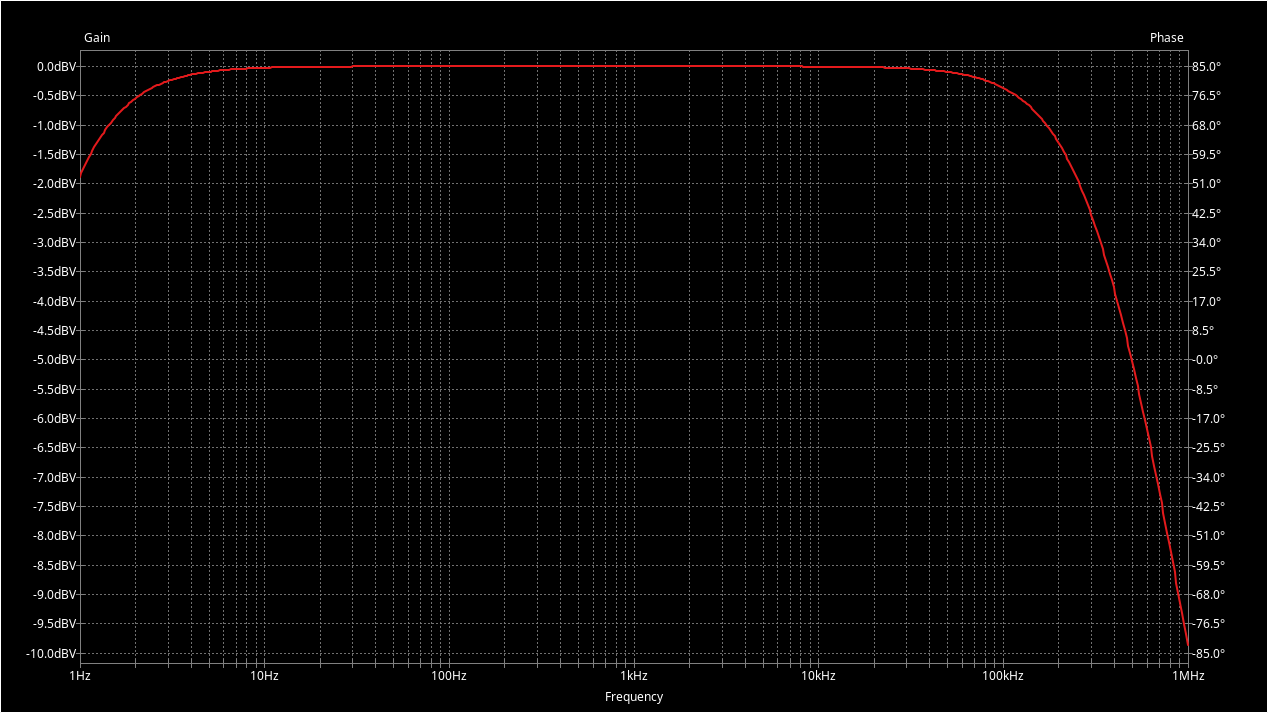Click the 1kHz frequency tick label
Viewport: 1268px width, 713px height.
point(634,676)
